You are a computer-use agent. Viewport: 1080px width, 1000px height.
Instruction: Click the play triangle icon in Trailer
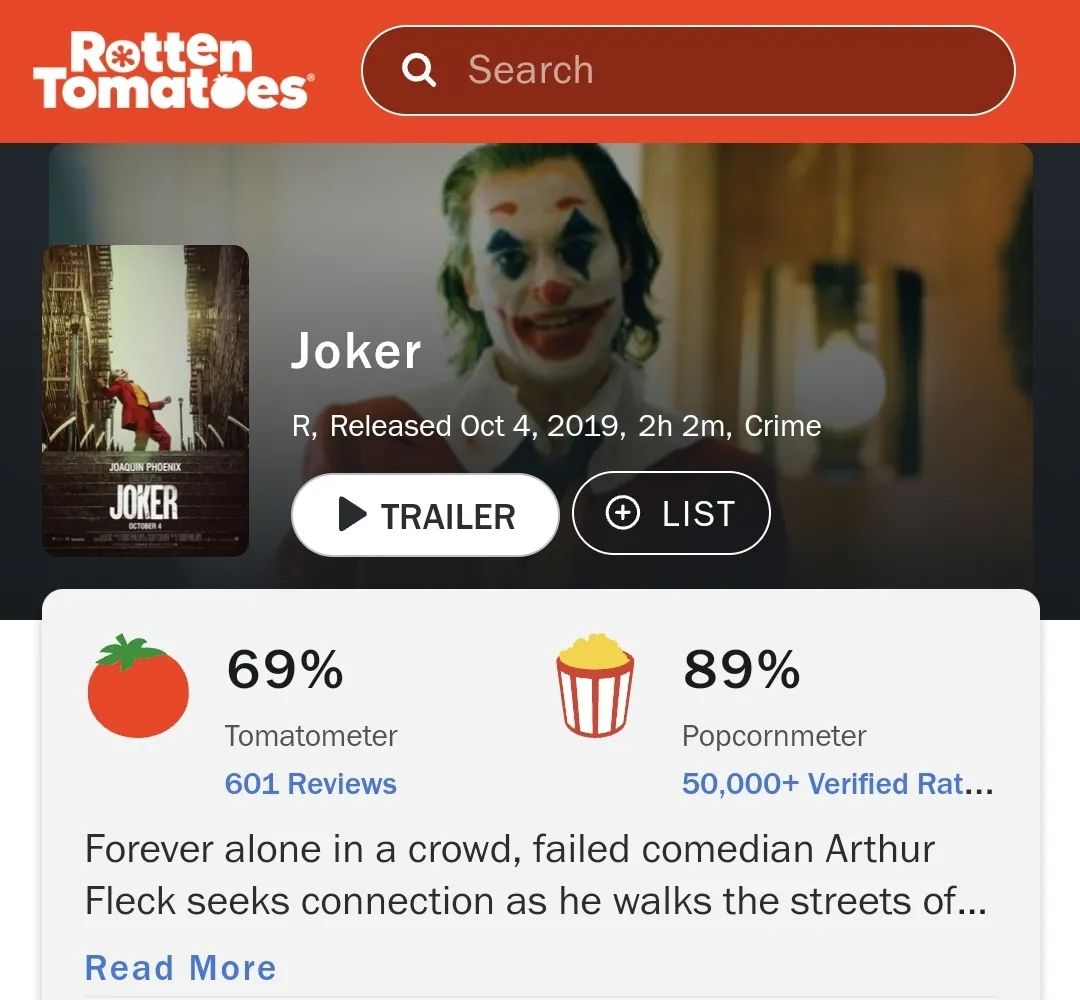coord(353,514)
